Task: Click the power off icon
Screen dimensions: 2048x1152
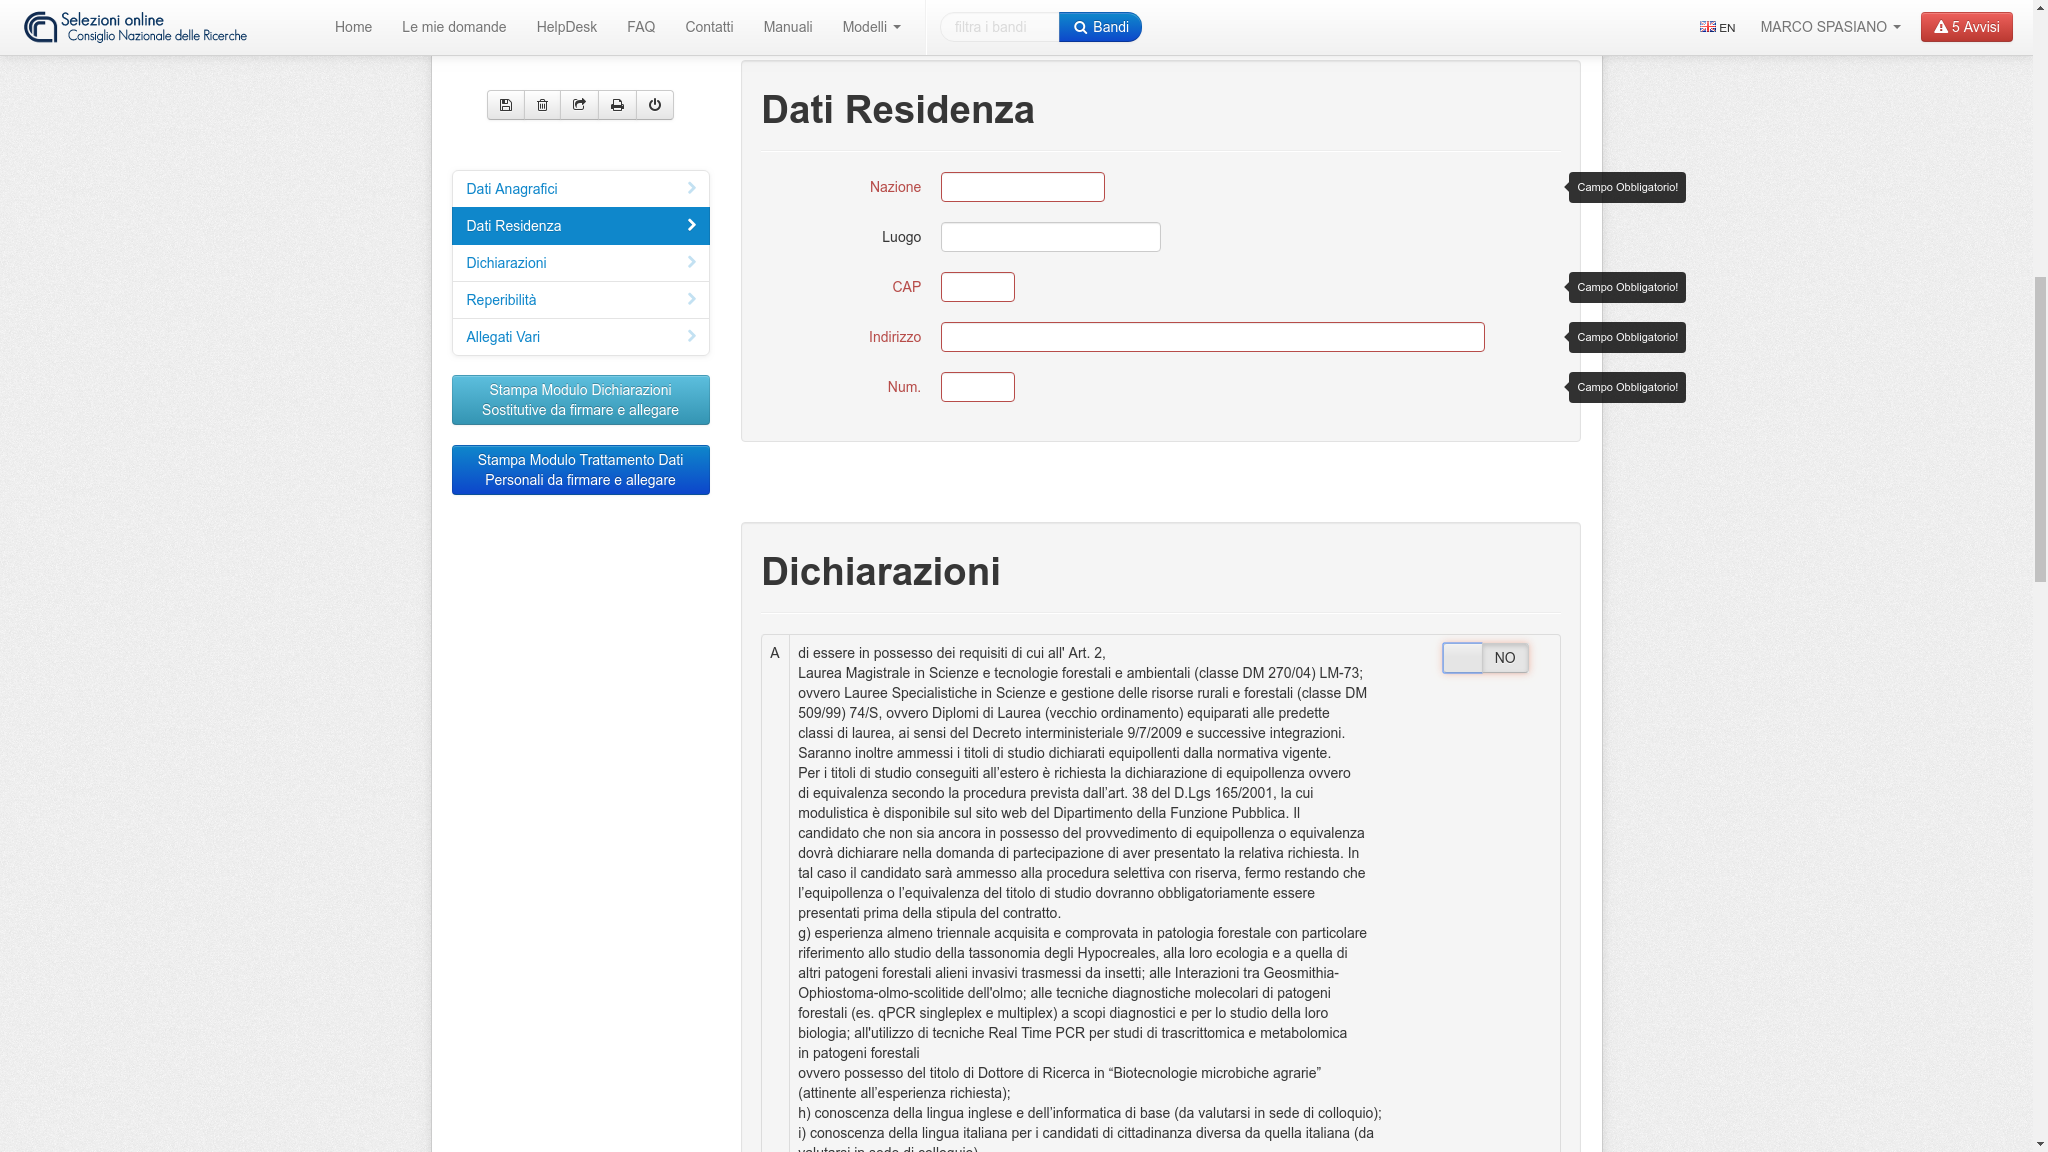Action: pos(655,105)
